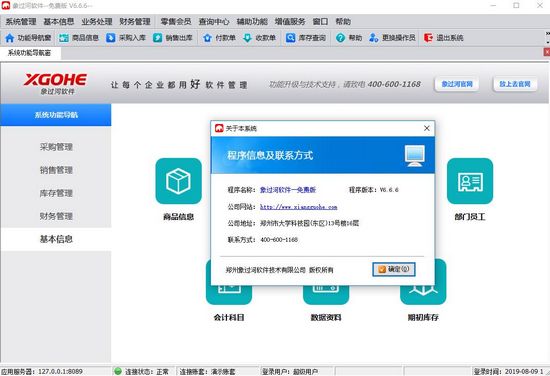Select 财务管理 in sidebar

56,216
